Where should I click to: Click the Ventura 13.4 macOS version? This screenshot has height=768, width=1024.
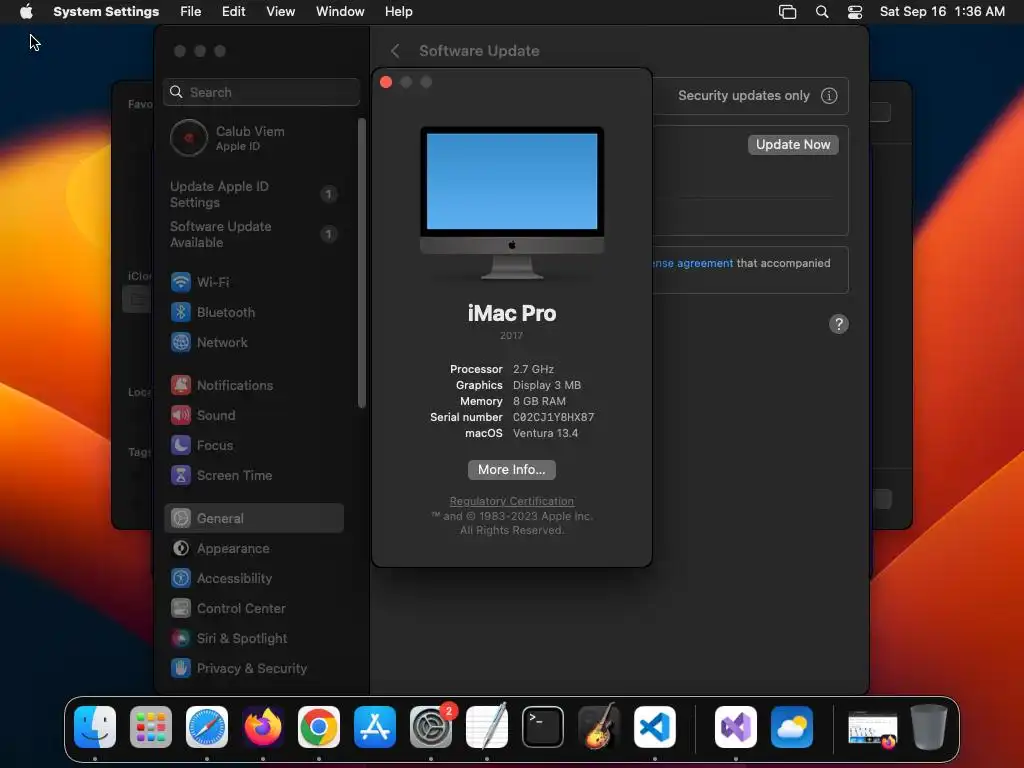(545, 433)
